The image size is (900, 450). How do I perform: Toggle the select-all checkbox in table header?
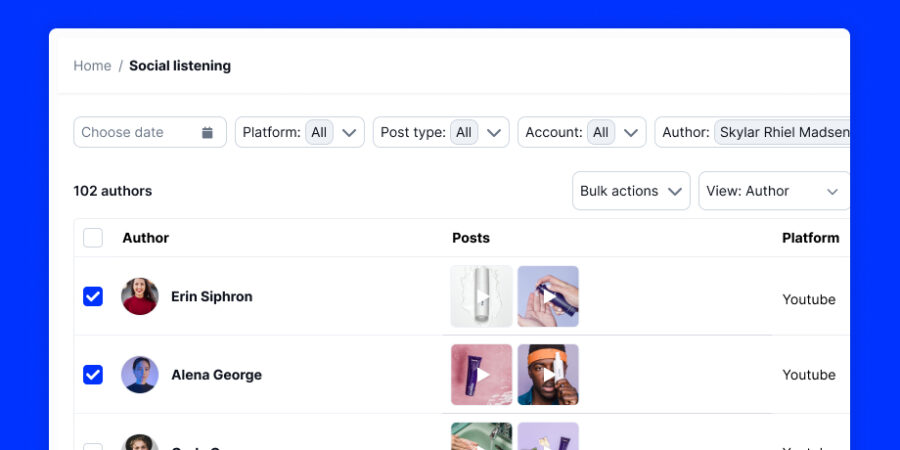pos(93,238)
